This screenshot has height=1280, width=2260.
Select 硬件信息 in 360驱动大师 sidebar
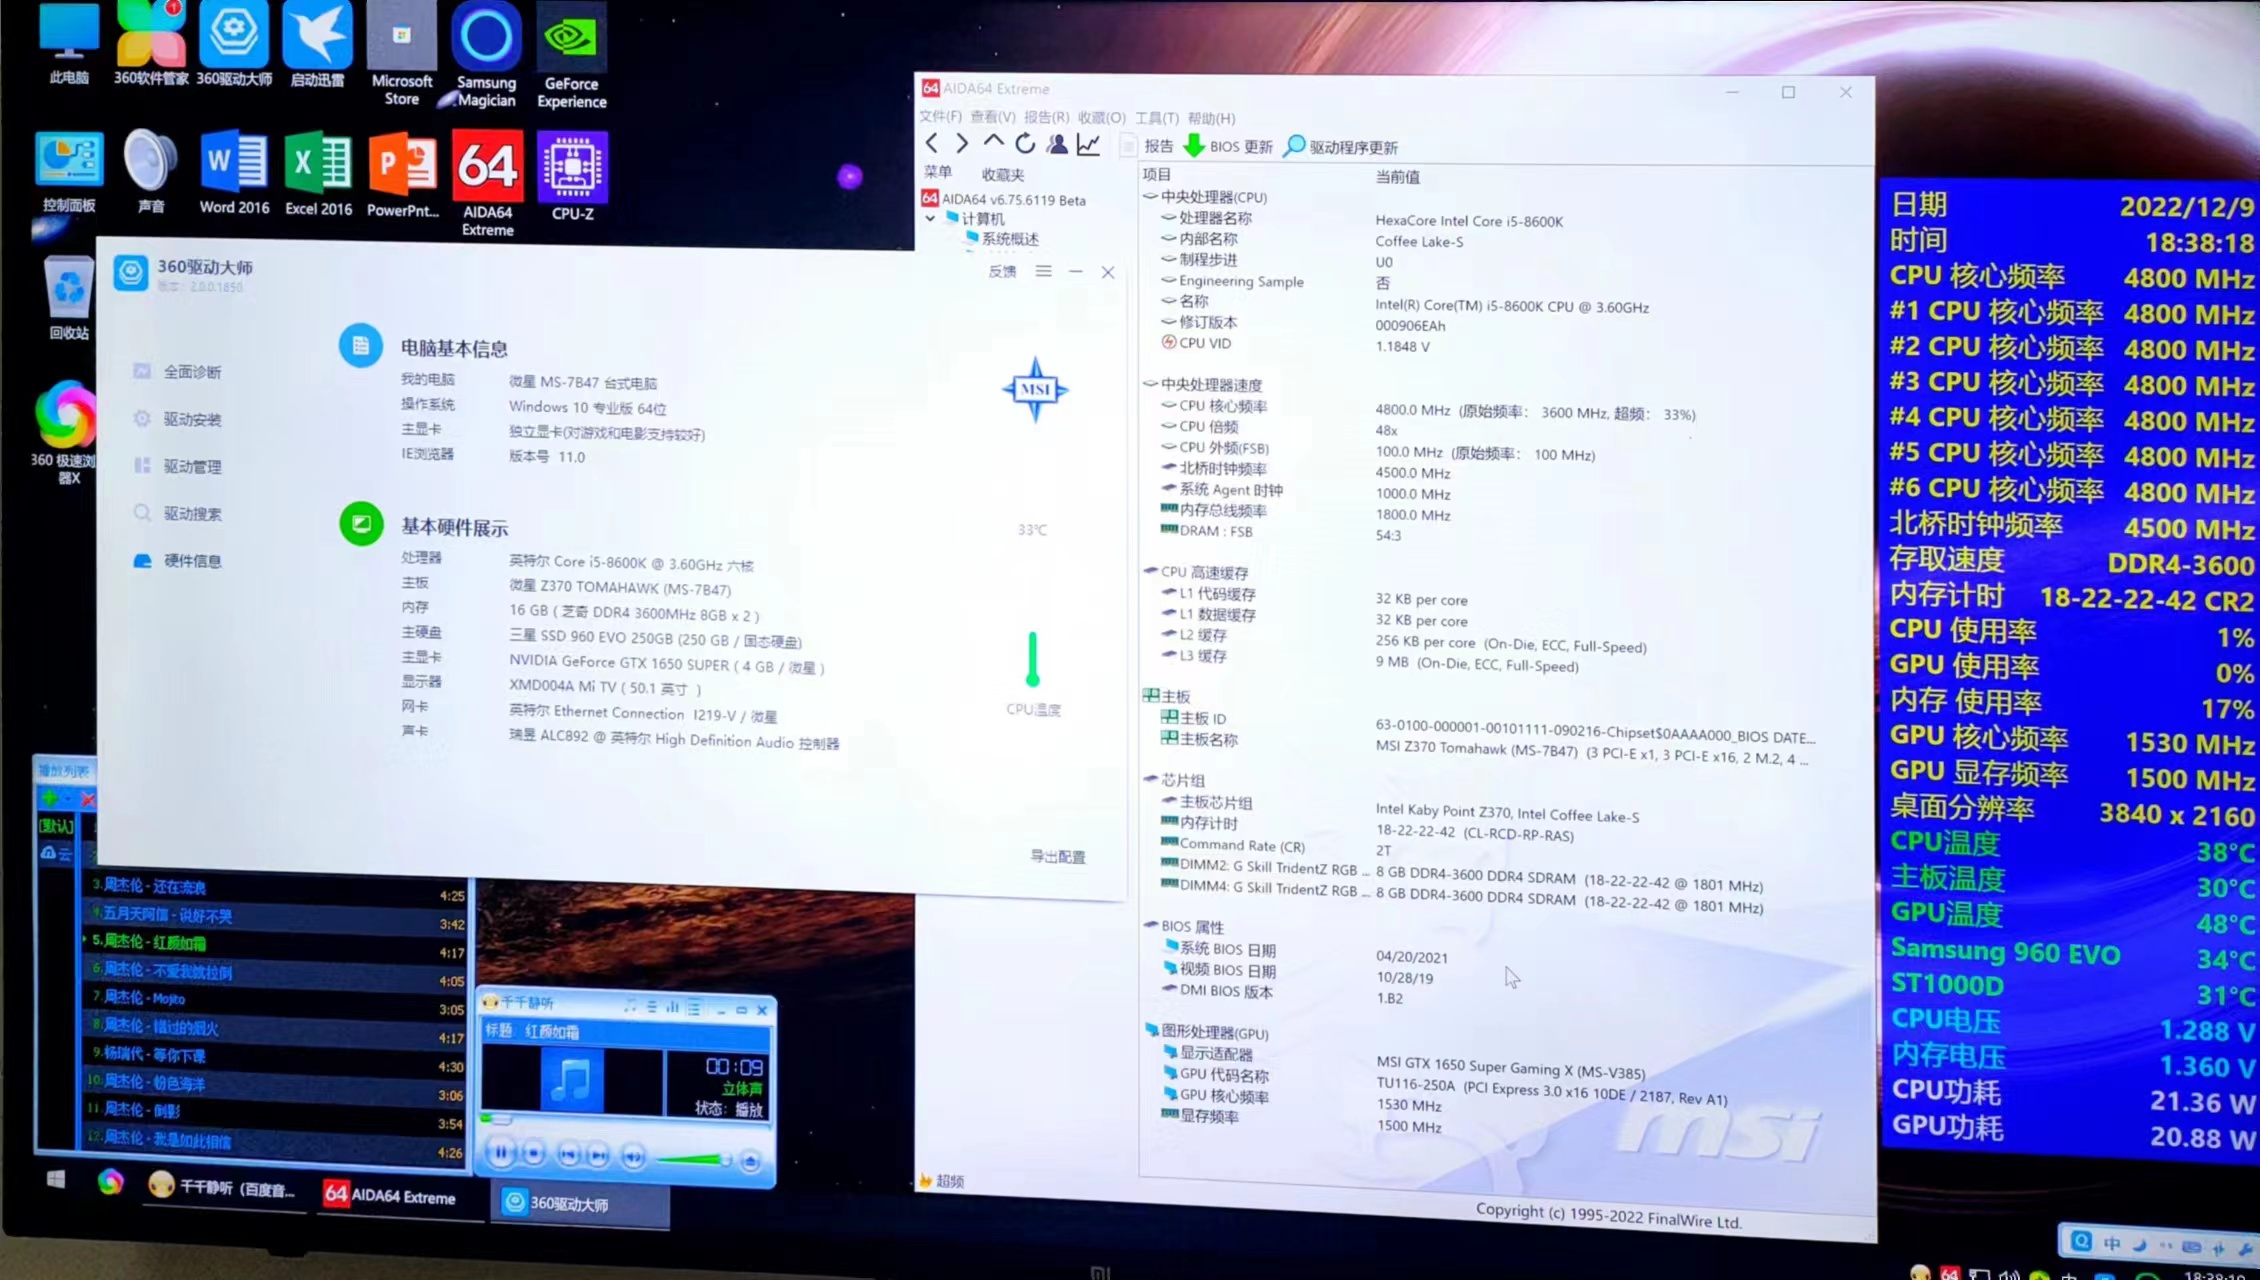coord(178,561)
